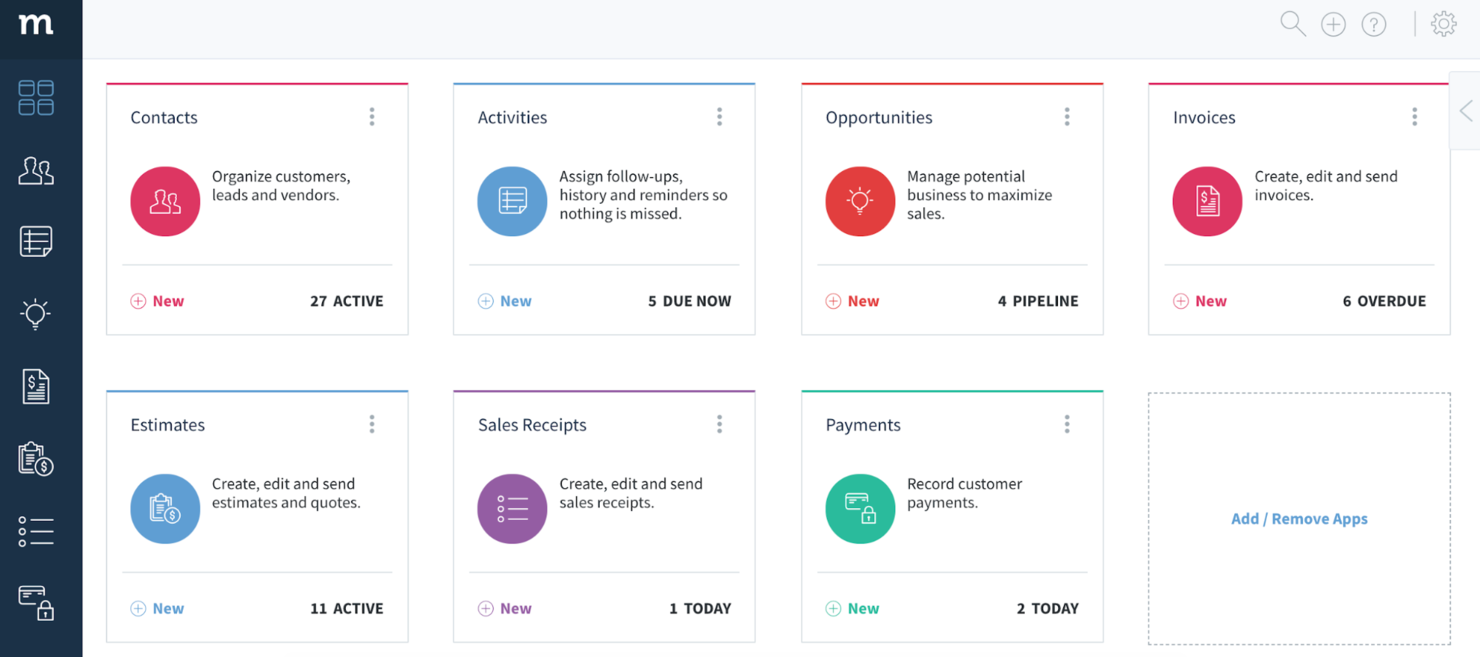Click the Payments lock icon in the sidebar
The width and height of the screenshot is (1480, 657).
tap(35, 604)
